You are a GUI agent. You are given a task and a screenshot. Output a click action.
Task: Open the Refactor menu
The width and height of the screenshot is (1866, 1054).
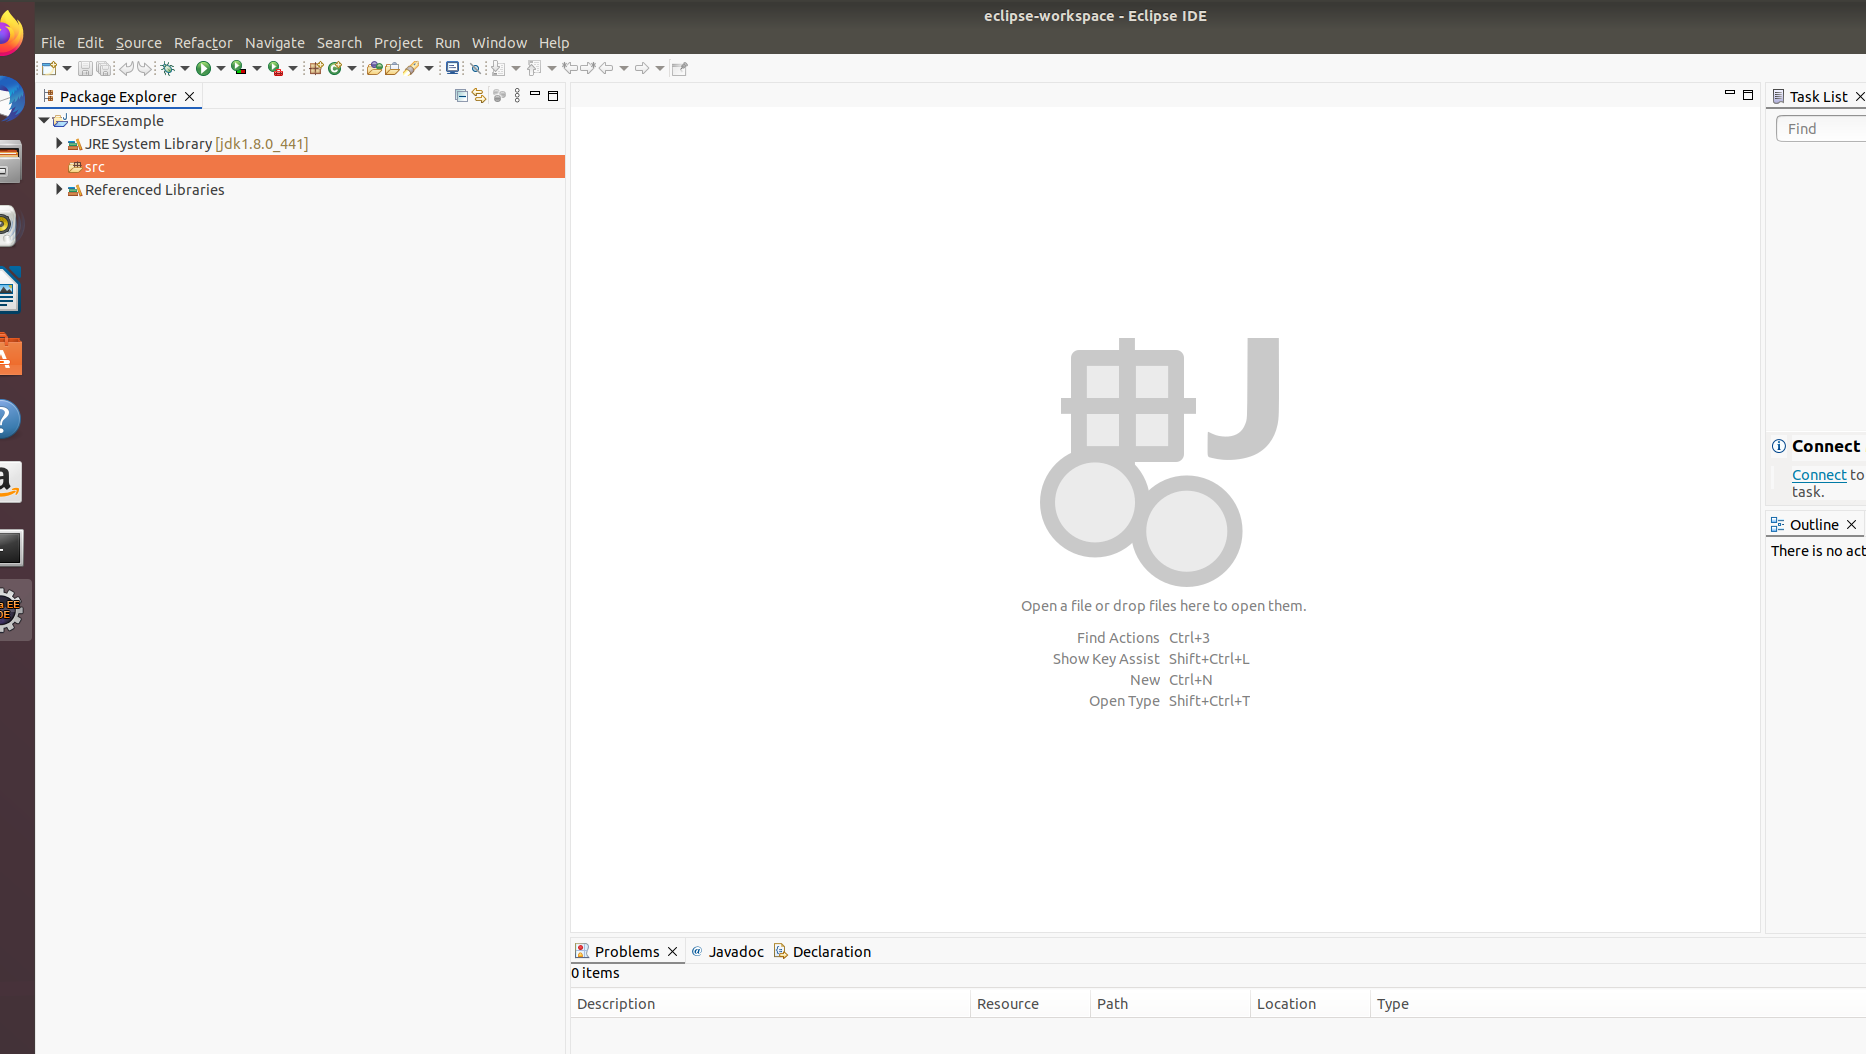pos(203,42)
